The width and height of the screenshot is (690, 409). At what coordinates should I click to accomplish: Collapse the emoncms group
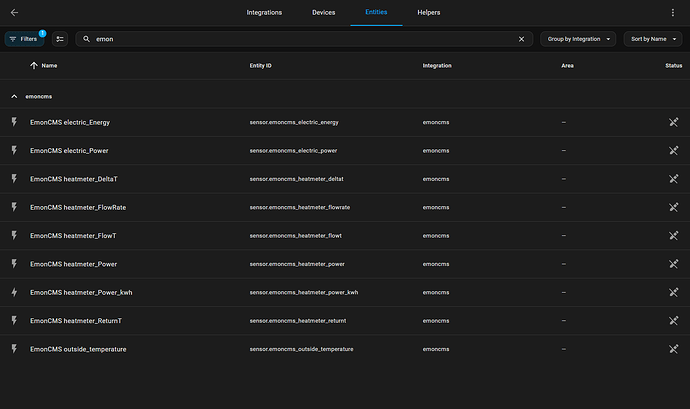point(14,96)
